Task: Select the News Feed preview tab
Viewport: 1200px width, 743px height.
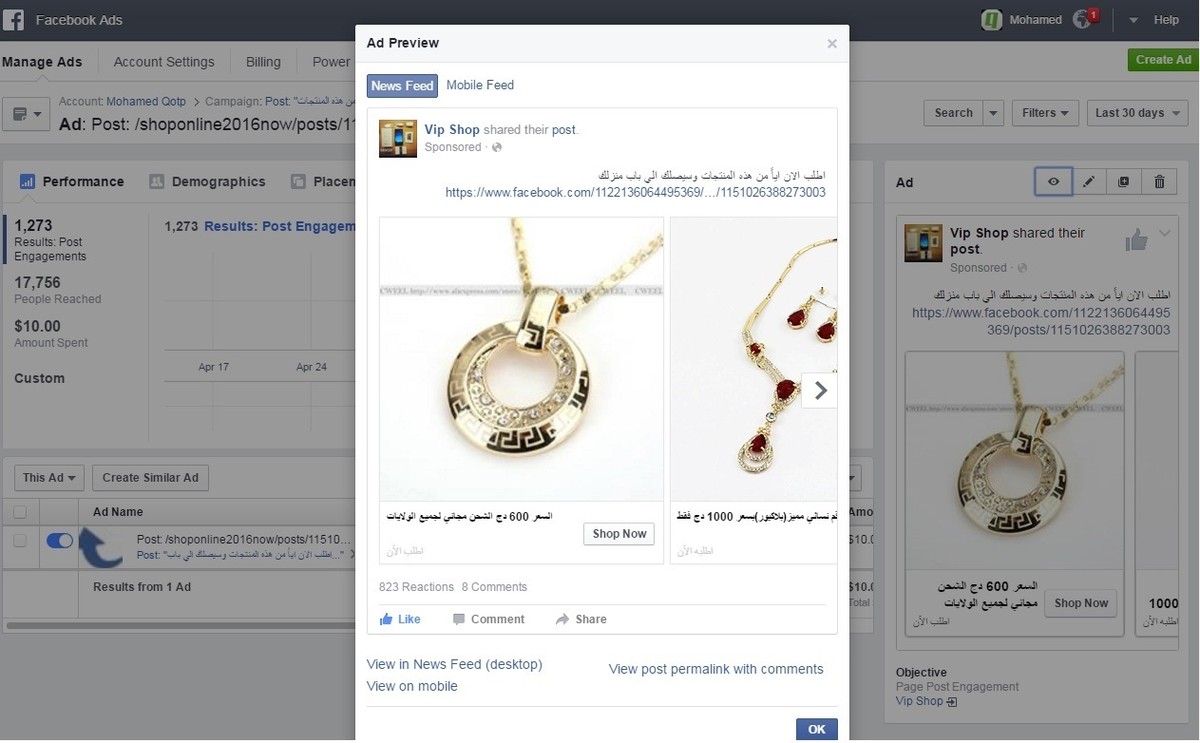Action: tap(402, 86)
